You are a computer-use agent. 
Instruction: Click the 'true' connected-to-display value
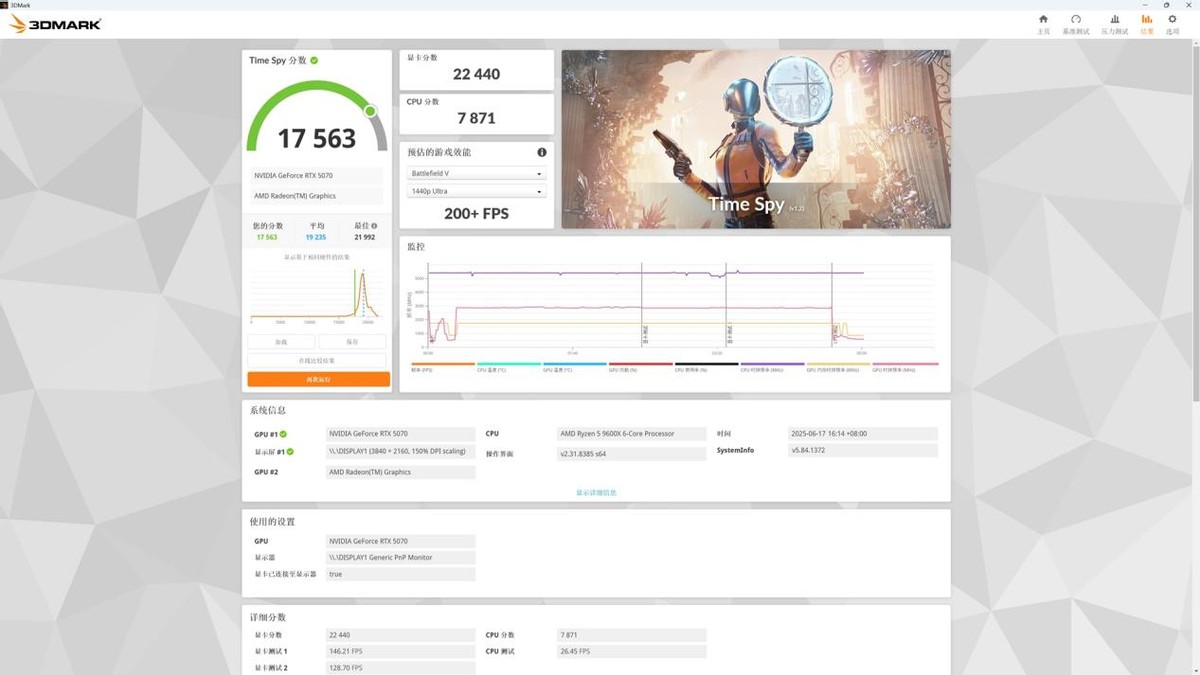point(401,575)
